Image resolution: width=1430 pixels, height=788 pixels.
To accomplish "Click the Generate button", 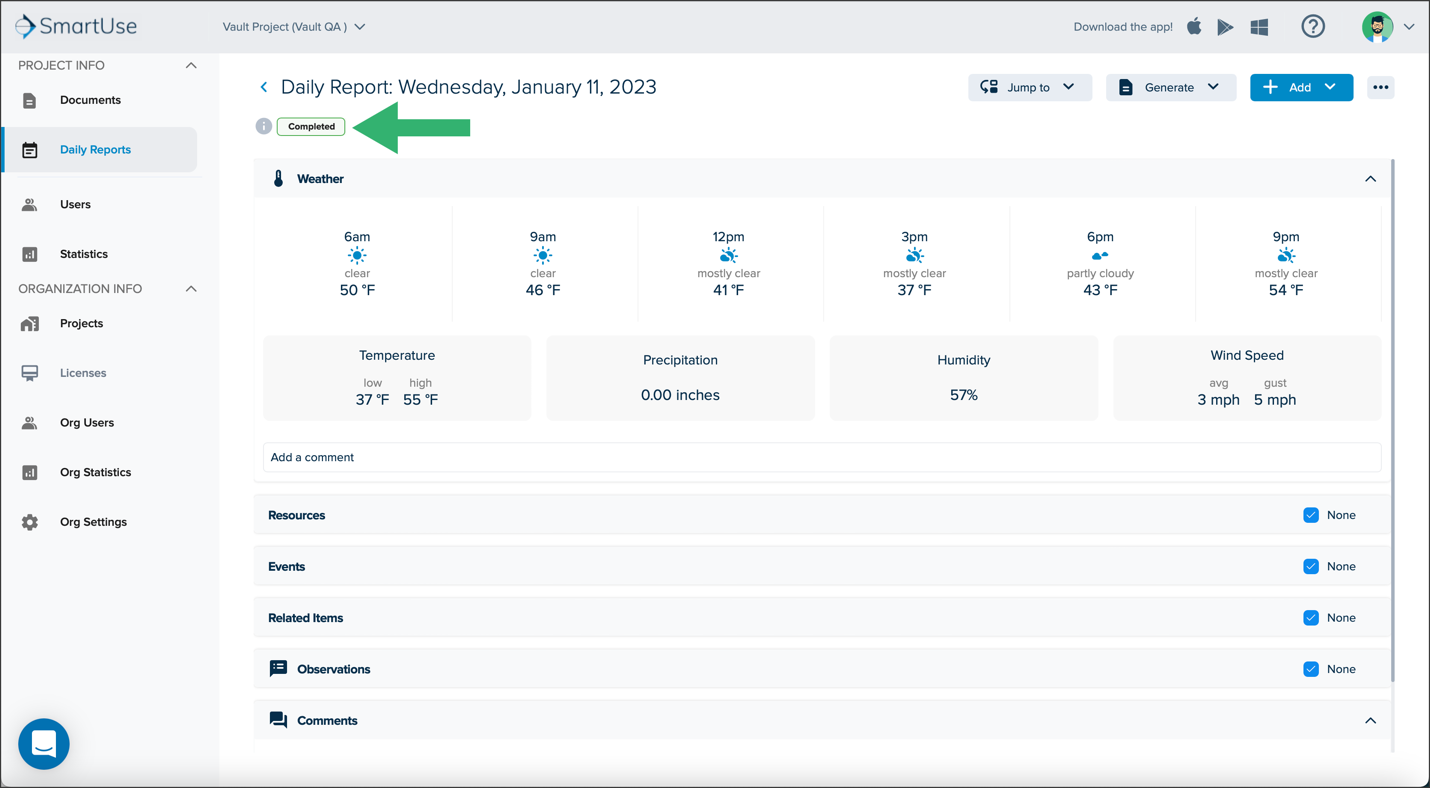I will pyautogui.click(x=1170, y=87).
